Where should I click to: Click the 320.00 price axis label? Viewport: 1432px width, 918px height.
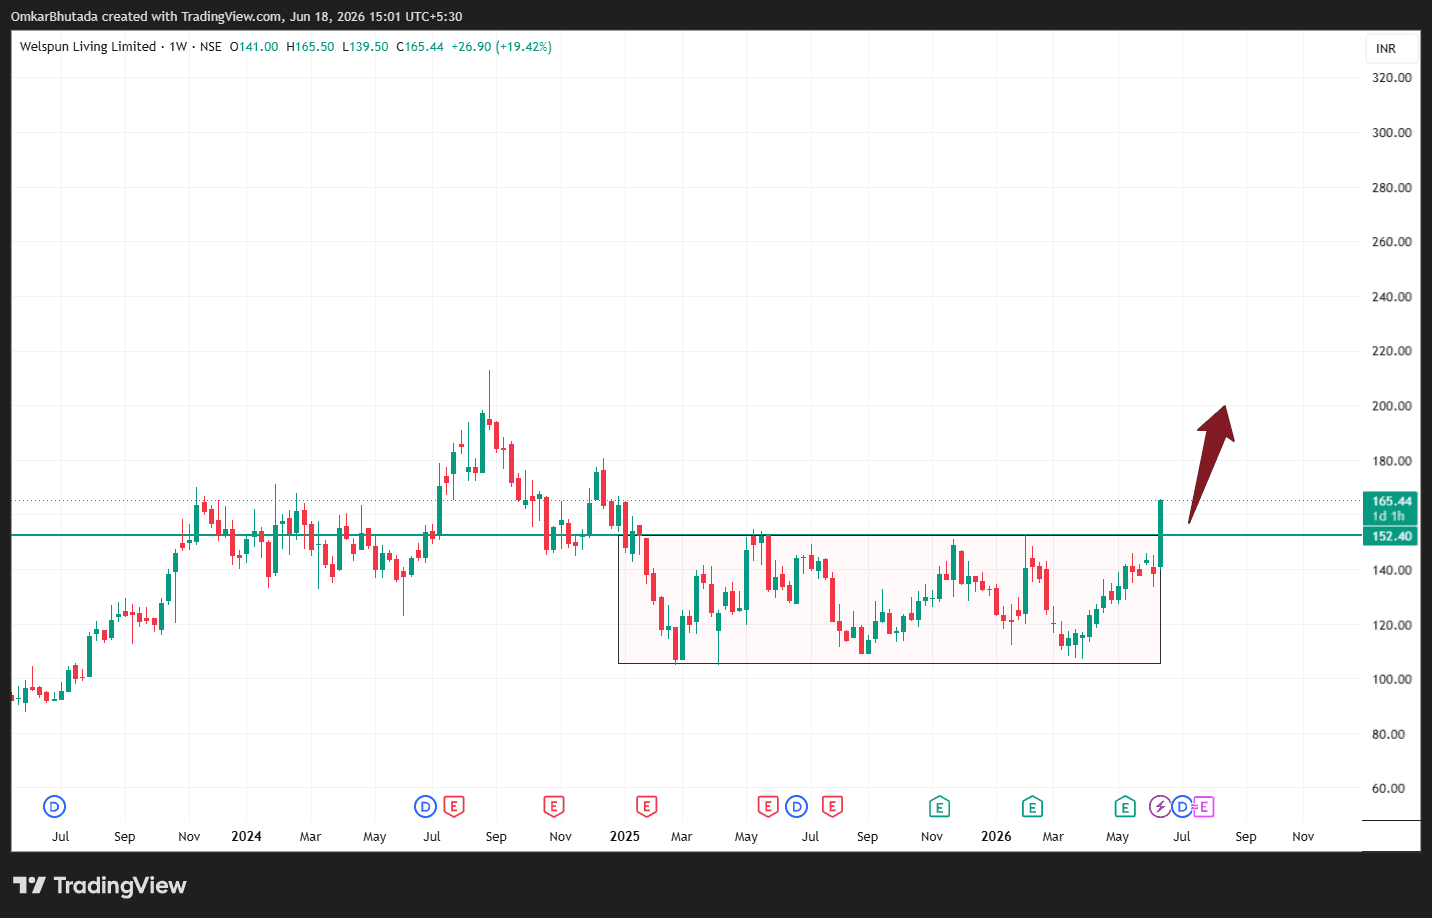click(1392, 78)
